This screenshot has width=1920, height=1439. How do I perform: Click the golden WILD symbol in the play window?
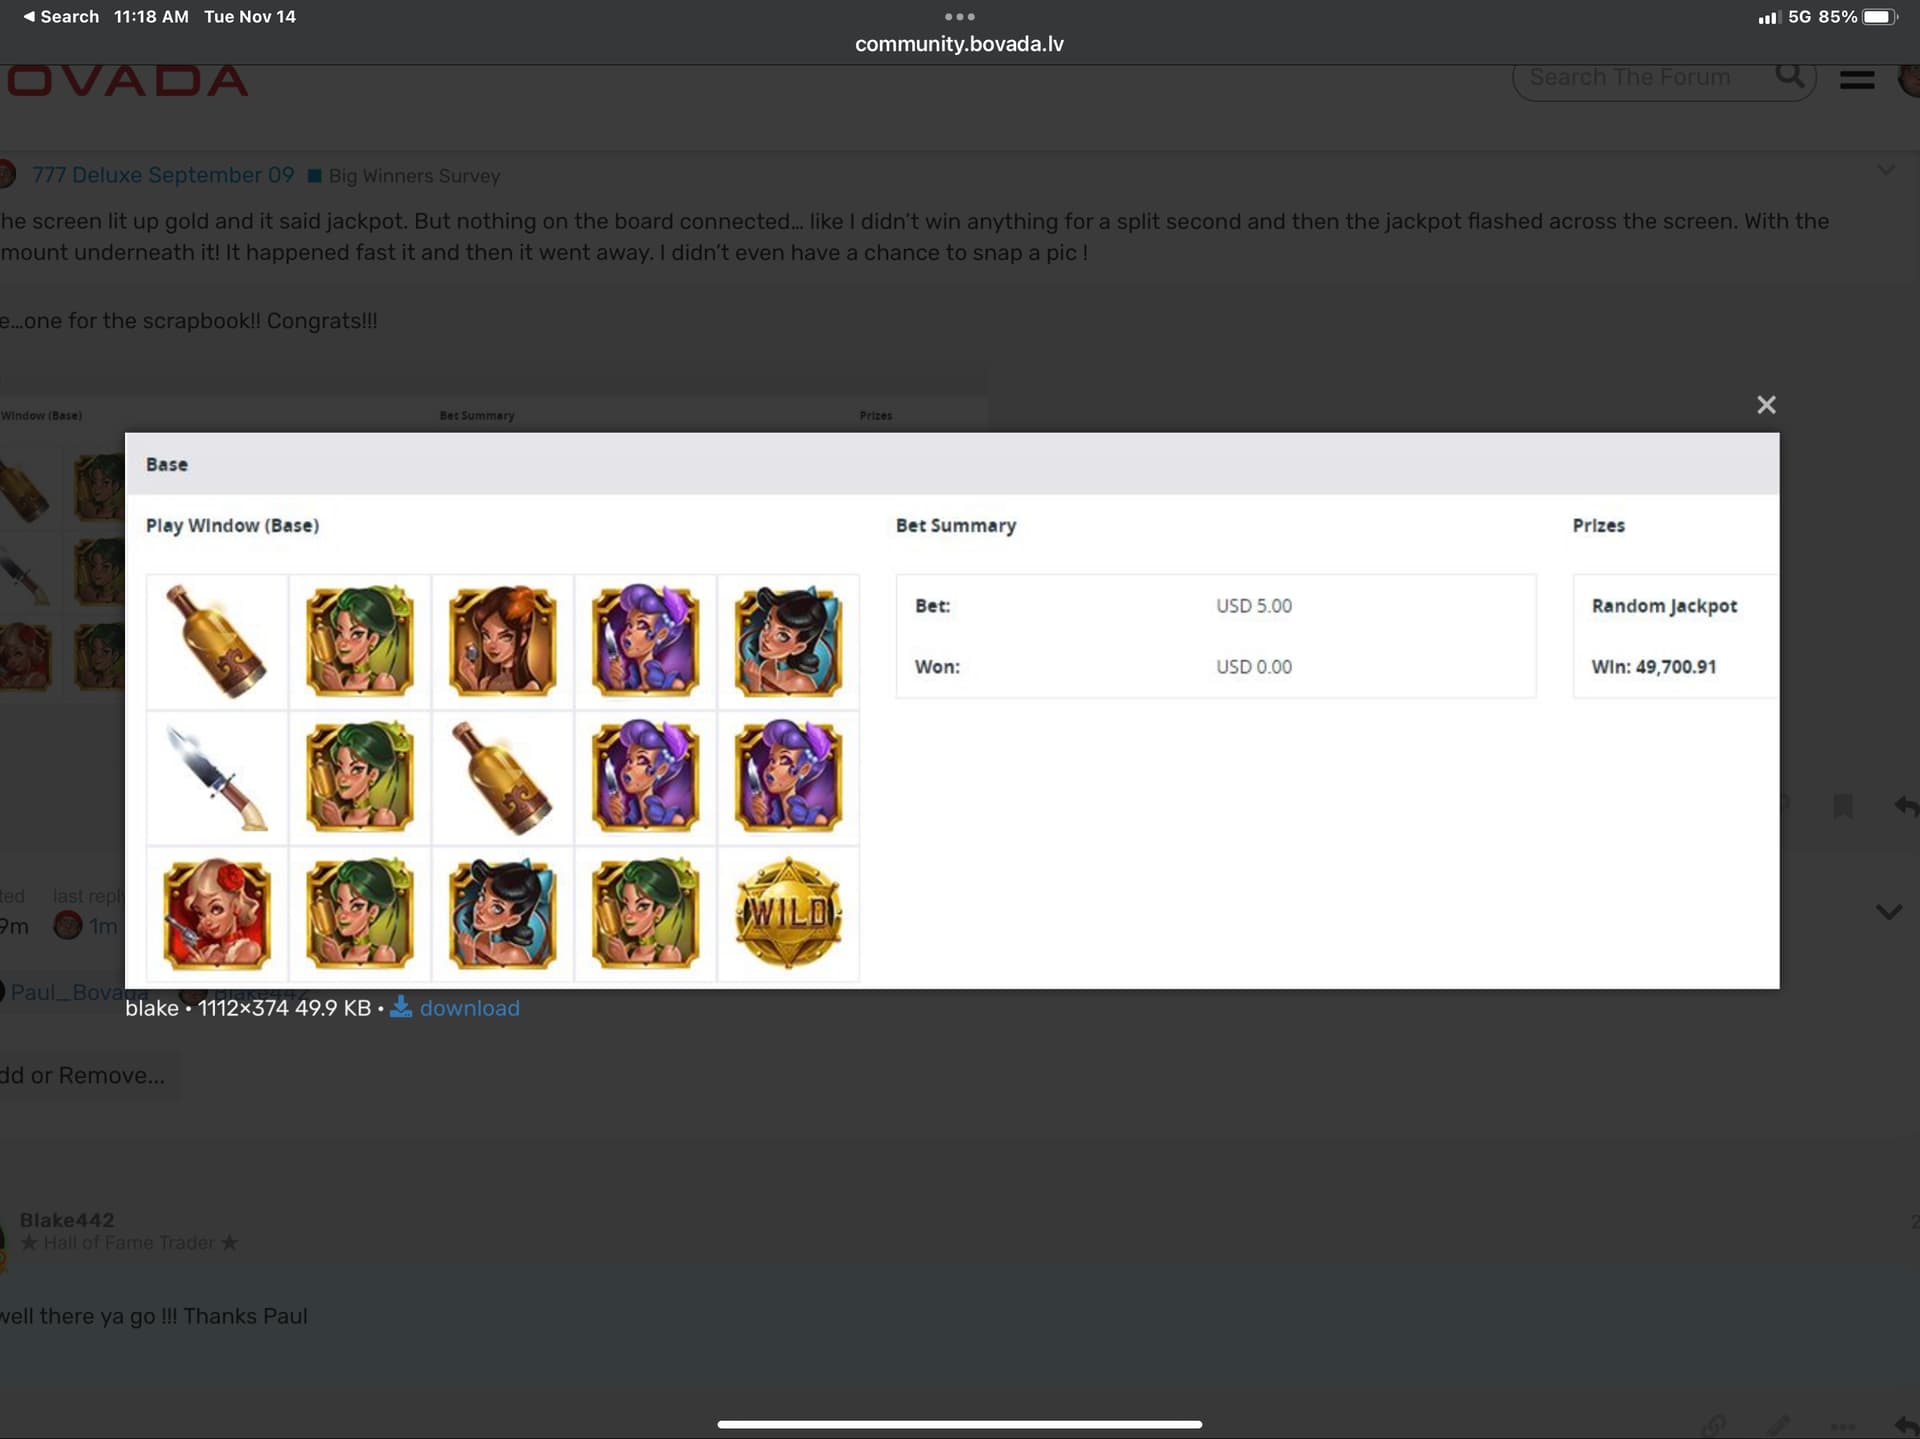pyautogui.click(x=788, y=913)
